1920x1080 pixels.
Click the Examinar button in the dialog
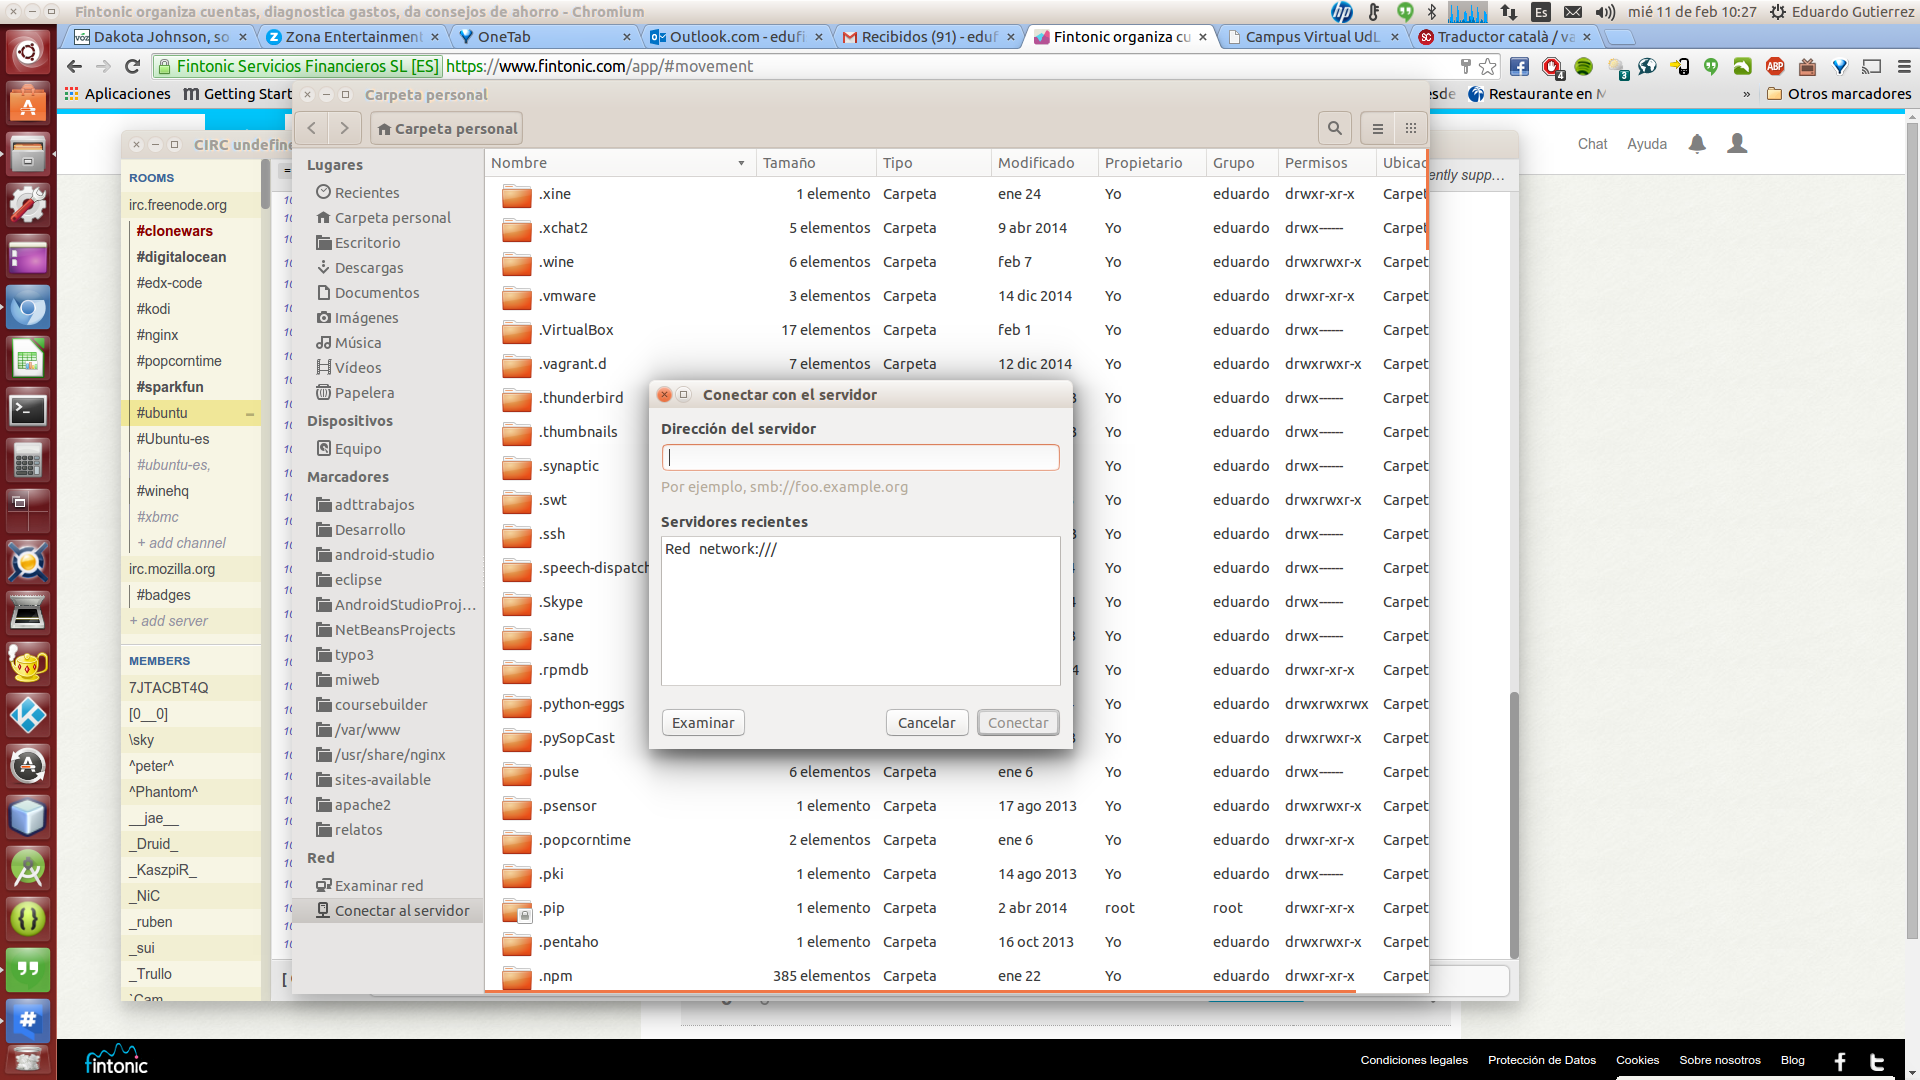click(703, 723)
